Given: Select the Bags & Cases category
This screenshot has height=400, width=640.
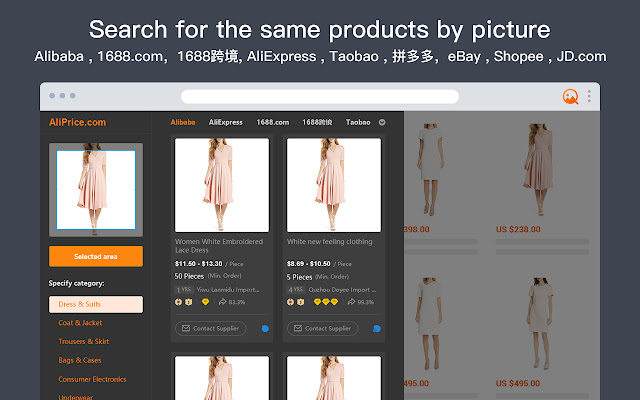Looking at the screenshot, I should [x=80, y=360].
